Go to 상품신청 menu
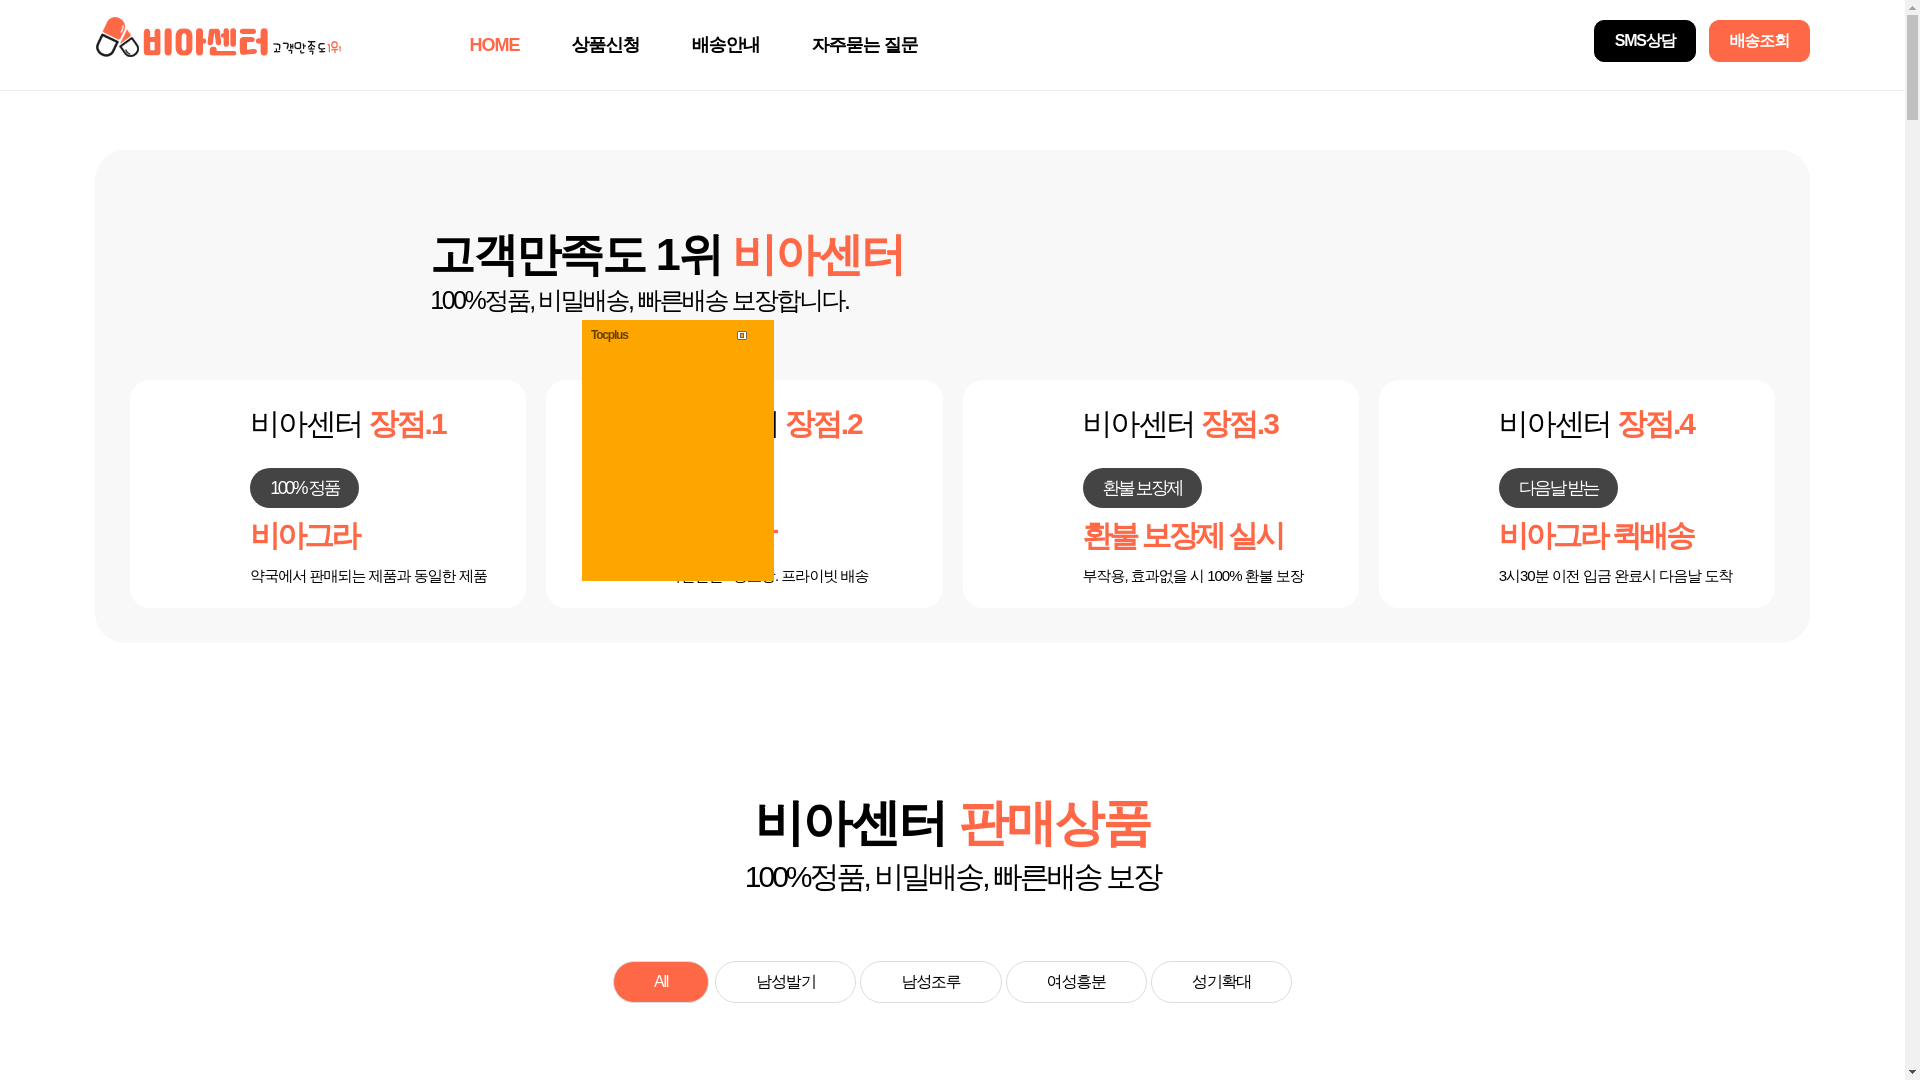 pos(605,45)
